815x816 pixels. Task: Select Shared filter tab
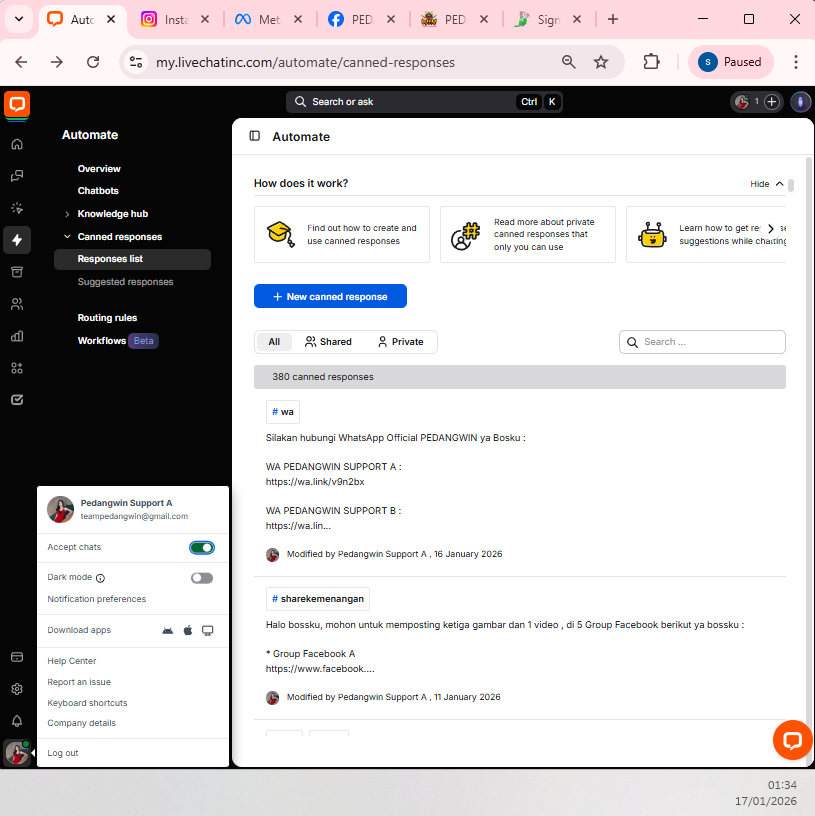(x=328, y=342)
